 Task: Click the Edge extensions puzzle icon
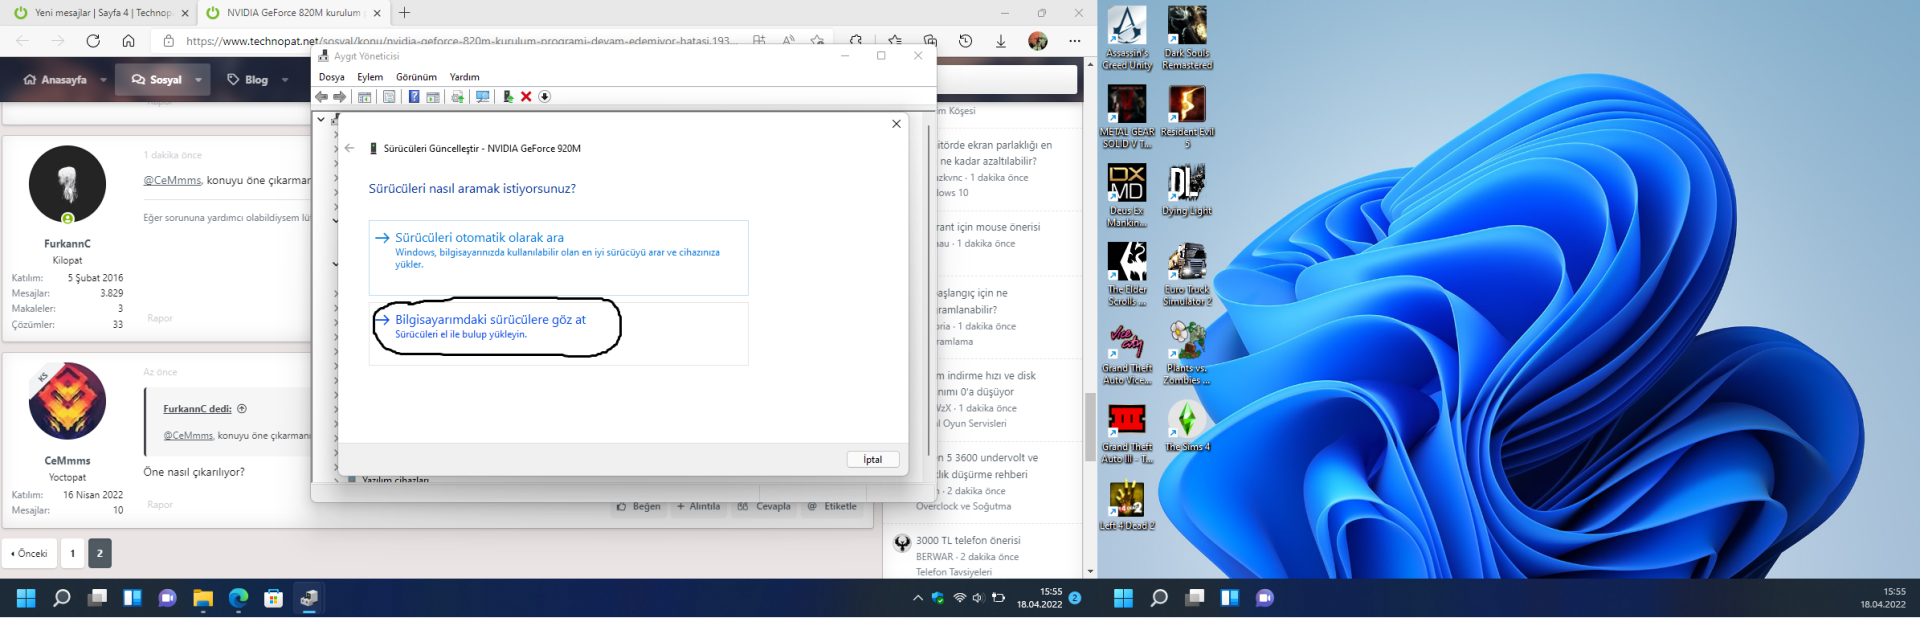pyautogui.click(x=856, y=41)
